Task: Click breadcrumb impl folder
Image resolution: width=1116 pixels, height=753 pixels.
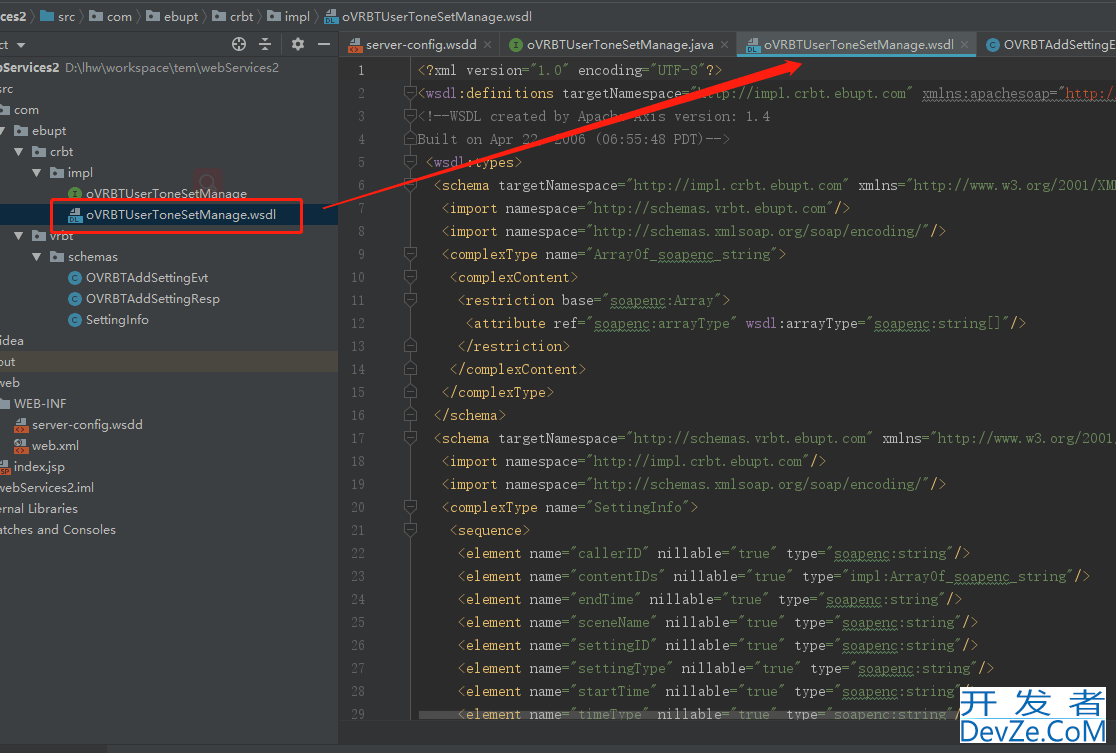Action: coord(288,16)
